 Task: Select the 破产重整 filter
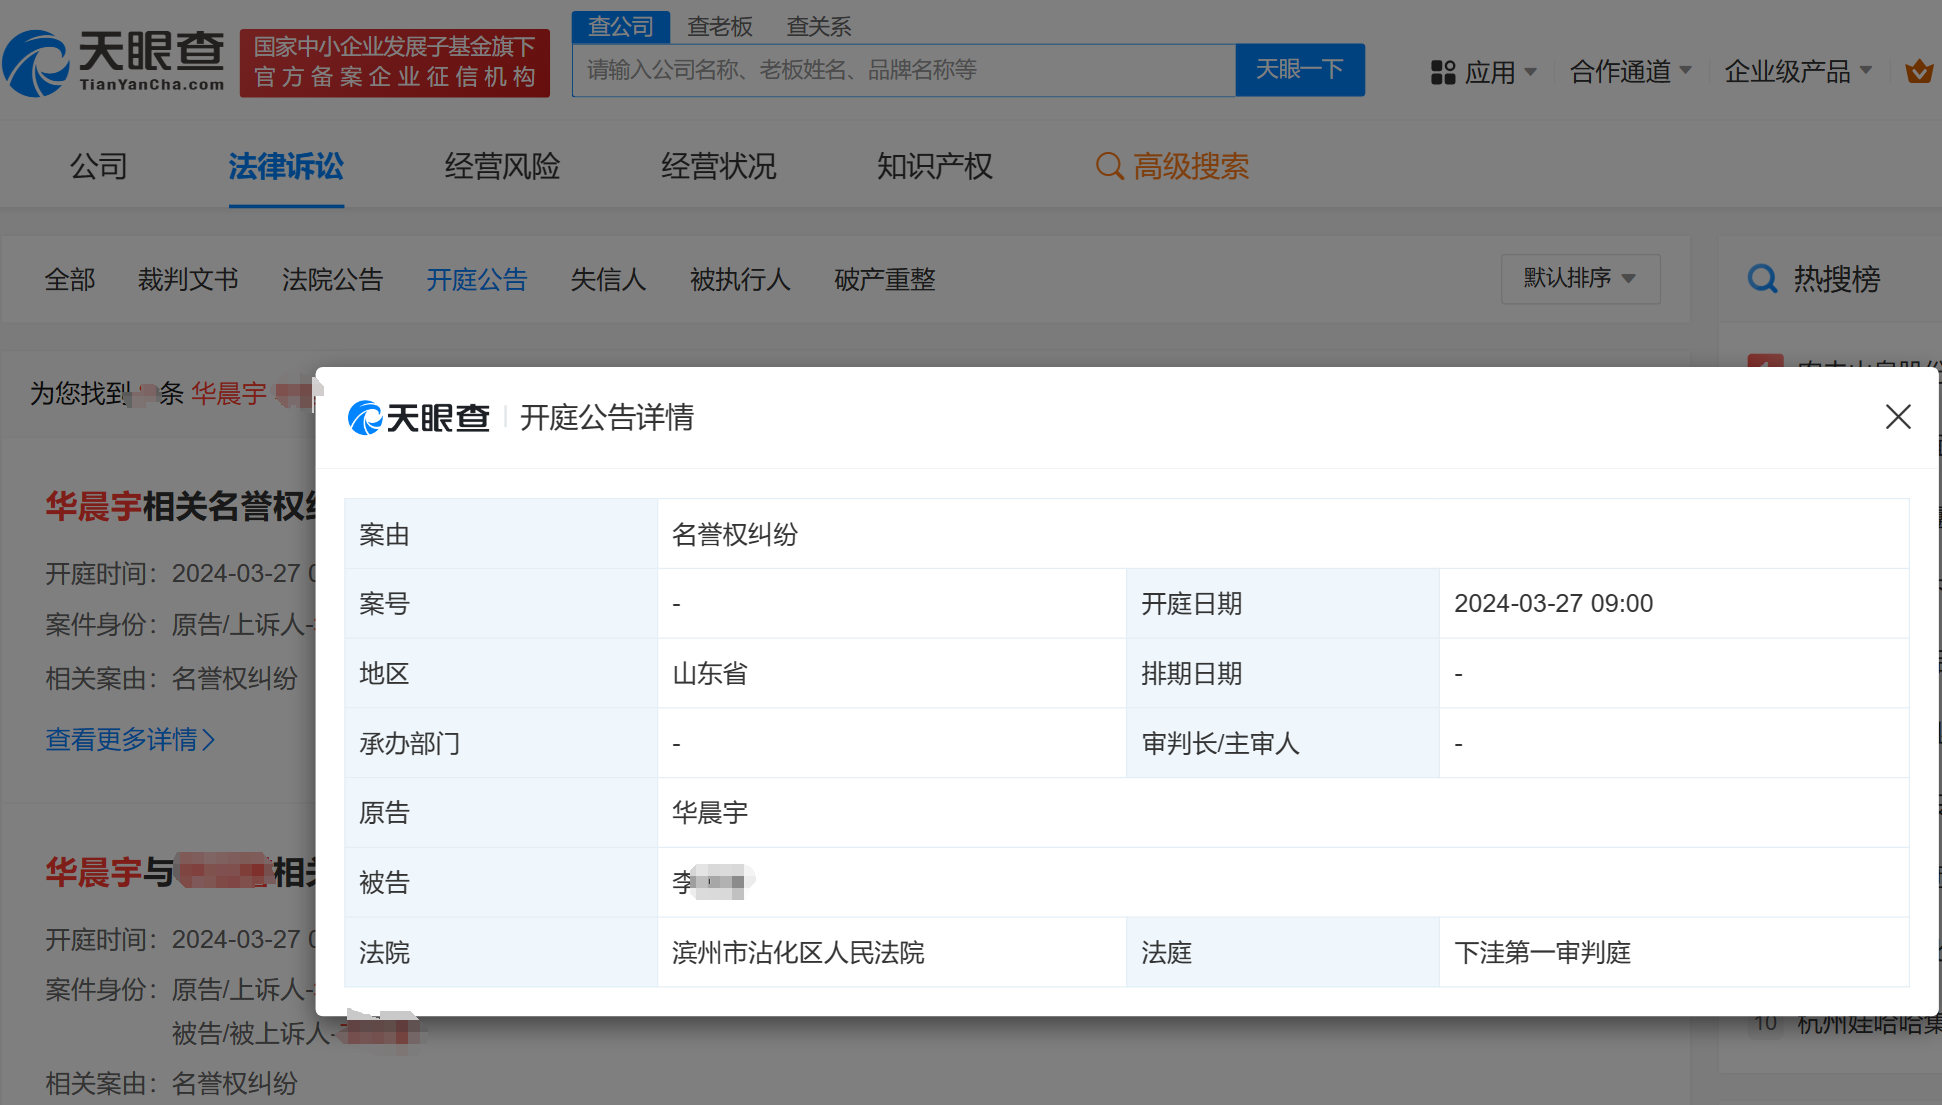pos(884,279)
